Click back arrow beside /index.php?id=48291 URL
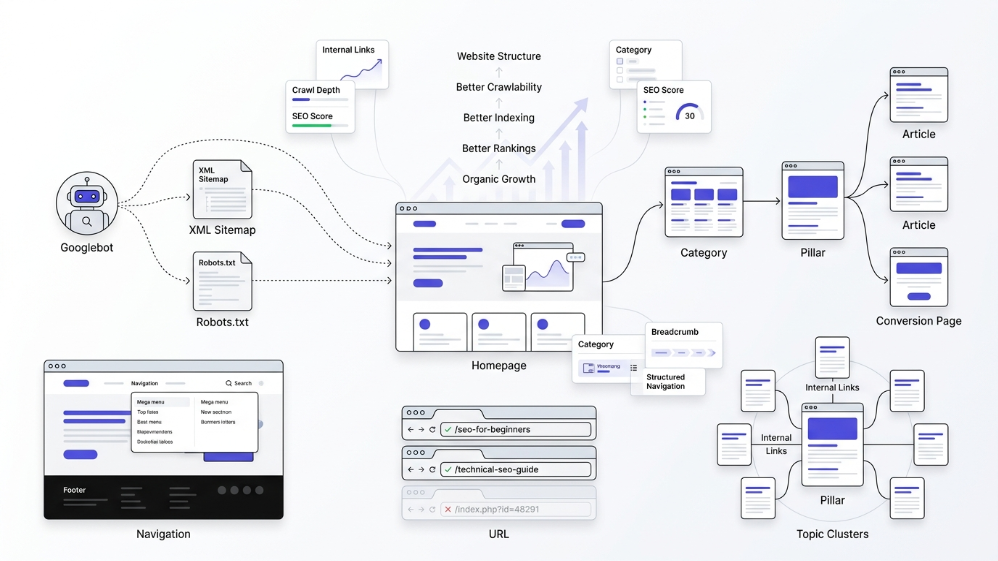Image resolution: width=998 pixels, height=561 pixels. [x=411, y=509]
